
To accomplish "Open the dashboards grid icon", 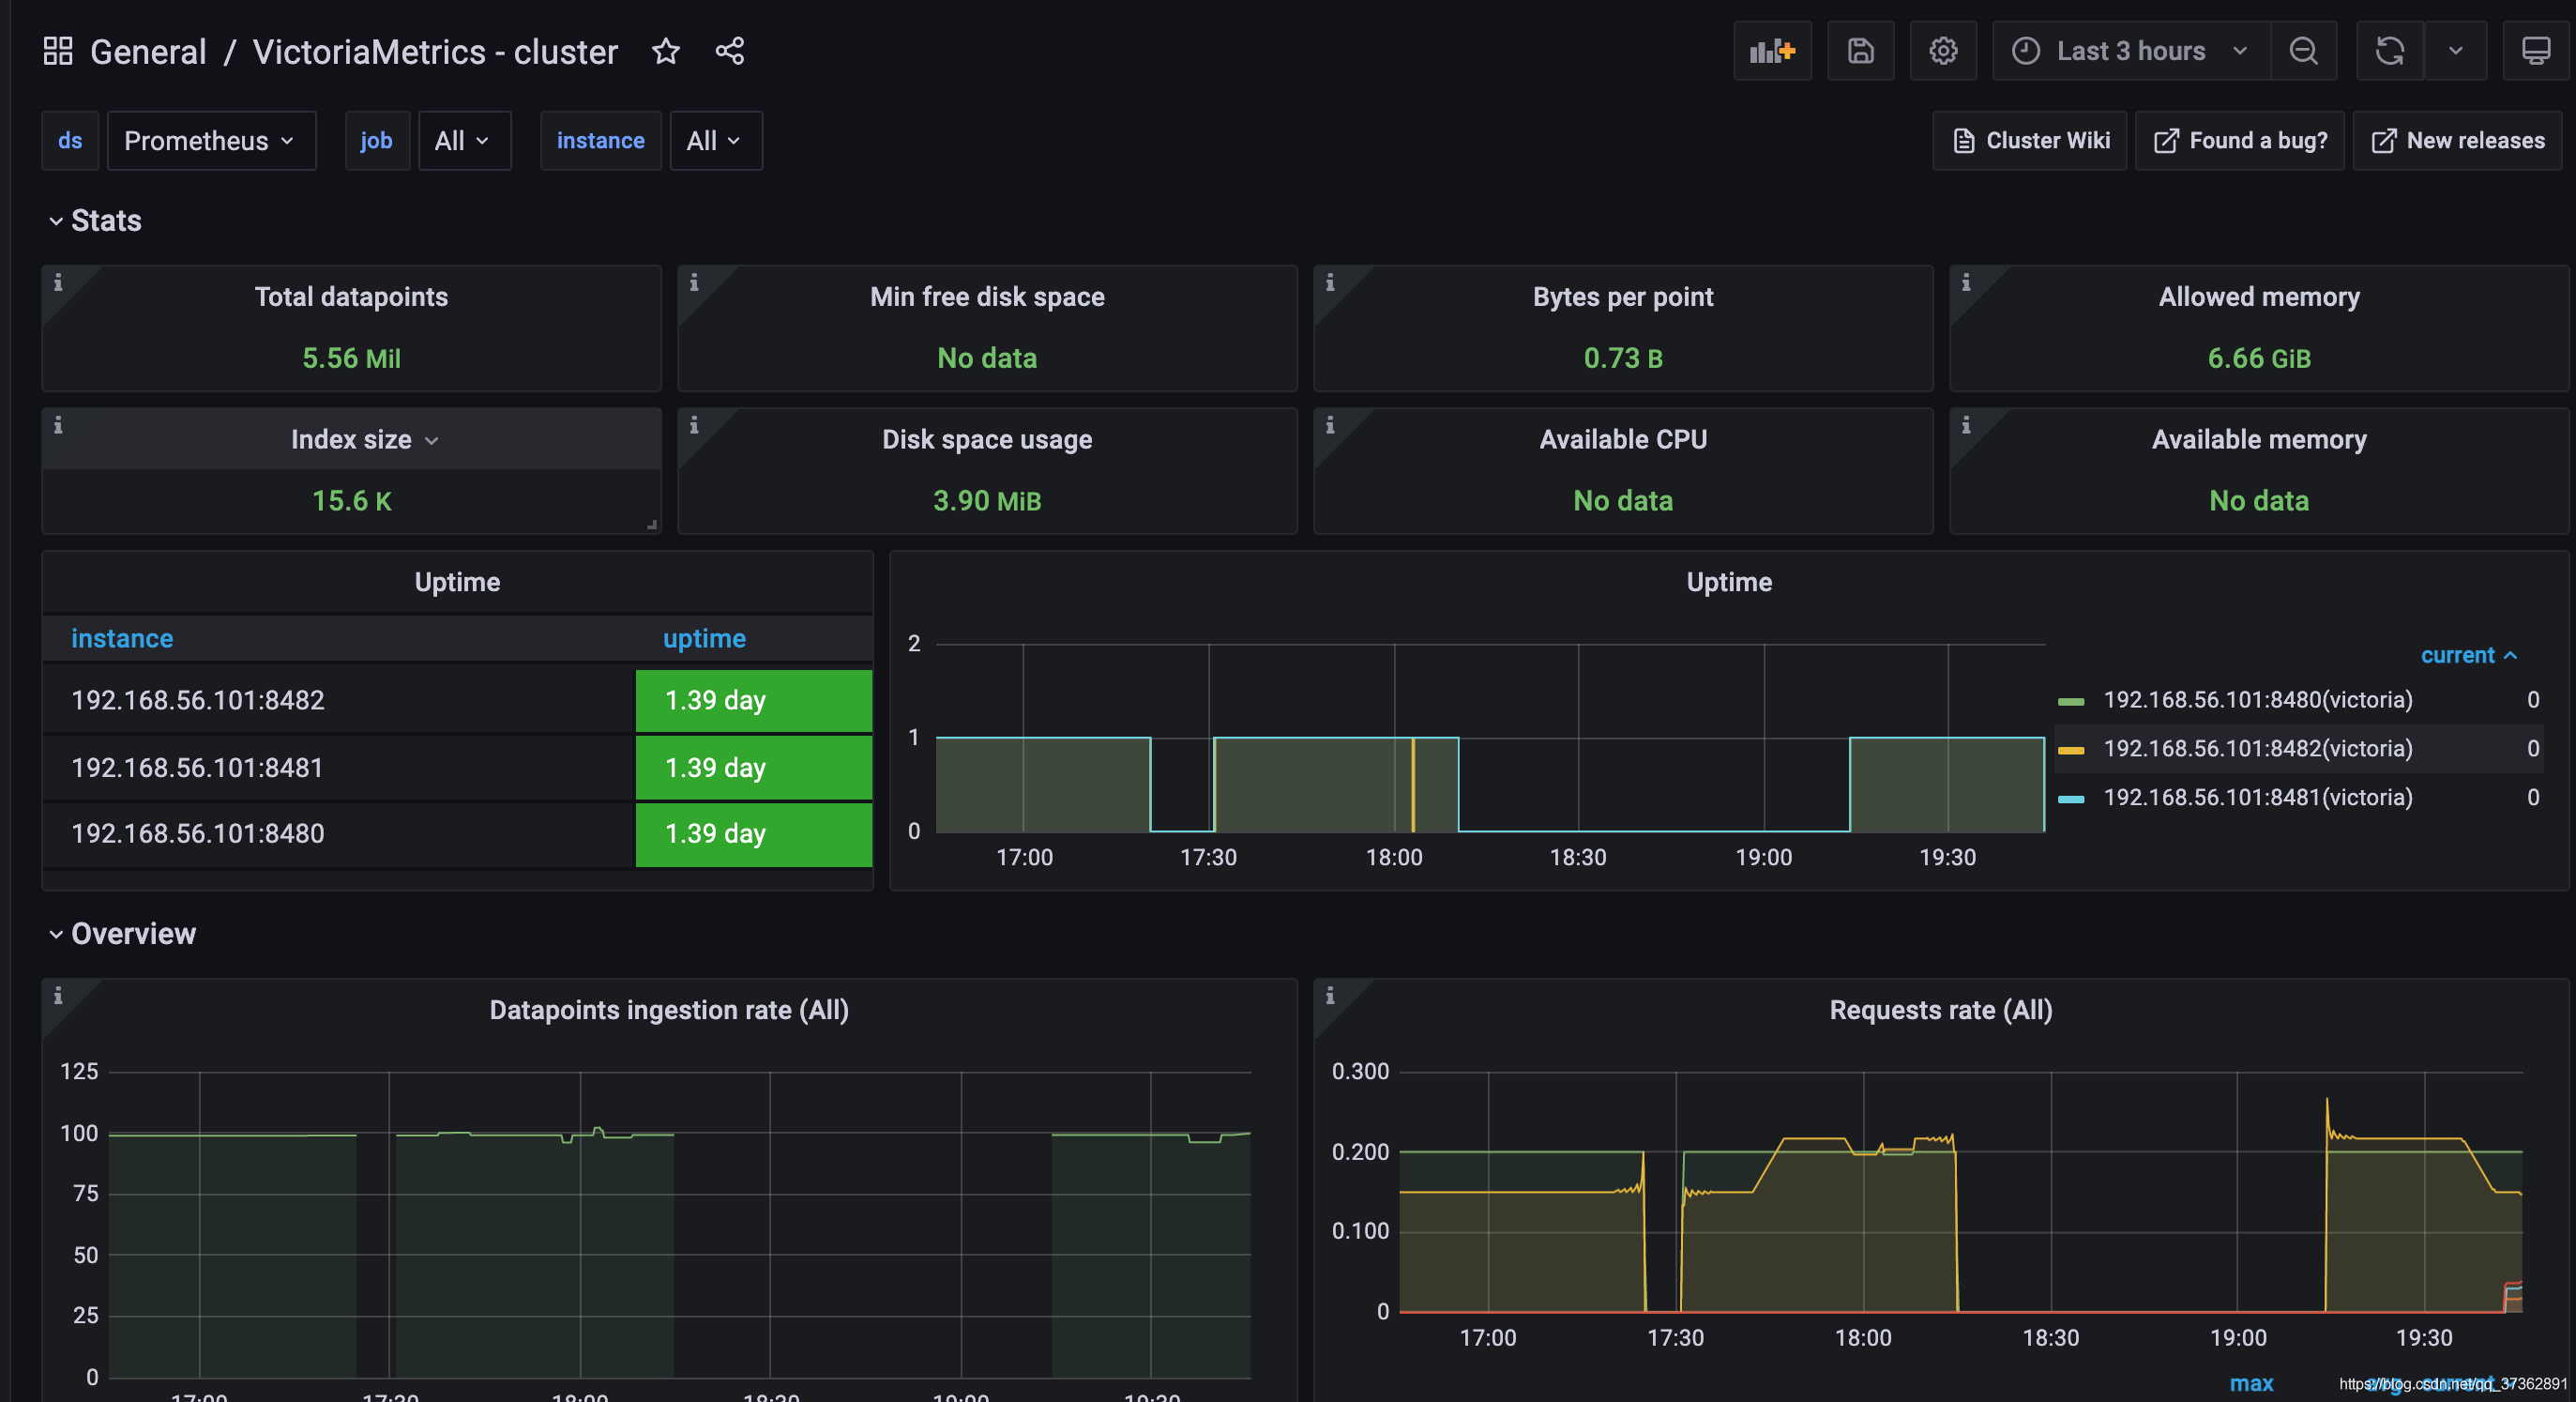I will 58,51.
